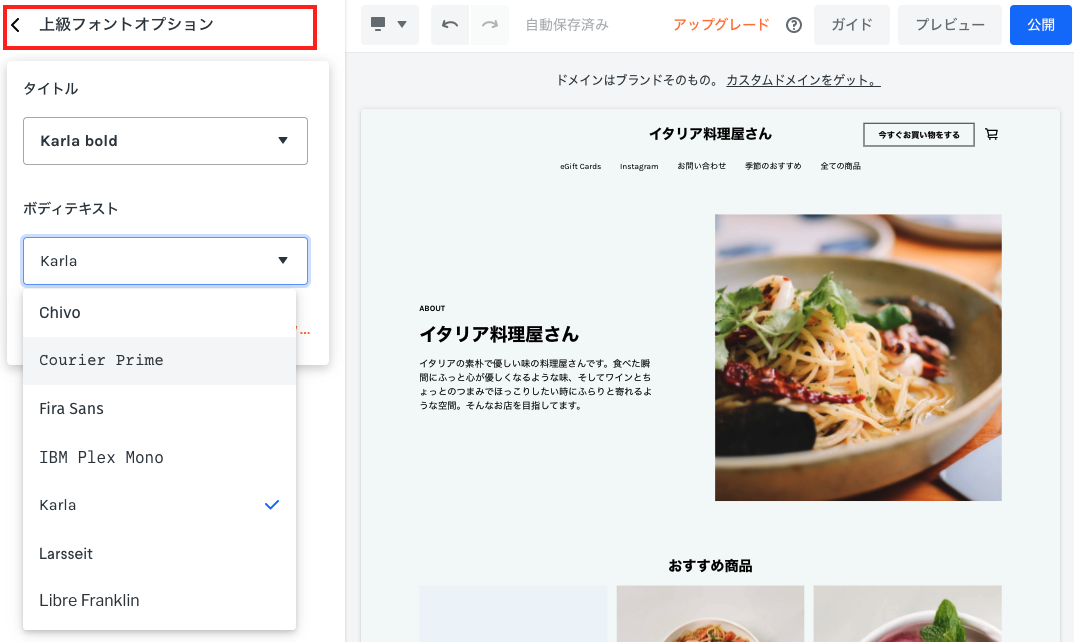Click the about description paragraph
The width and height of the screenshot is (1074, 642).
pyautogui.click(x=535, y=384)
